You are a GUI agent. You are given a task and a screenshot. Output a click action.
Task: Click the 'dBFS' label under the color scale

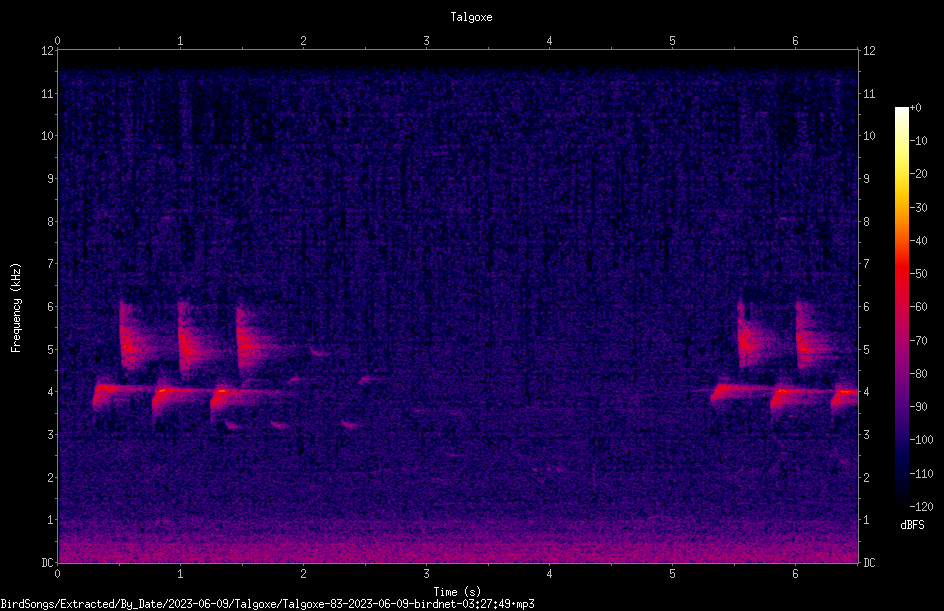[912, 525]
